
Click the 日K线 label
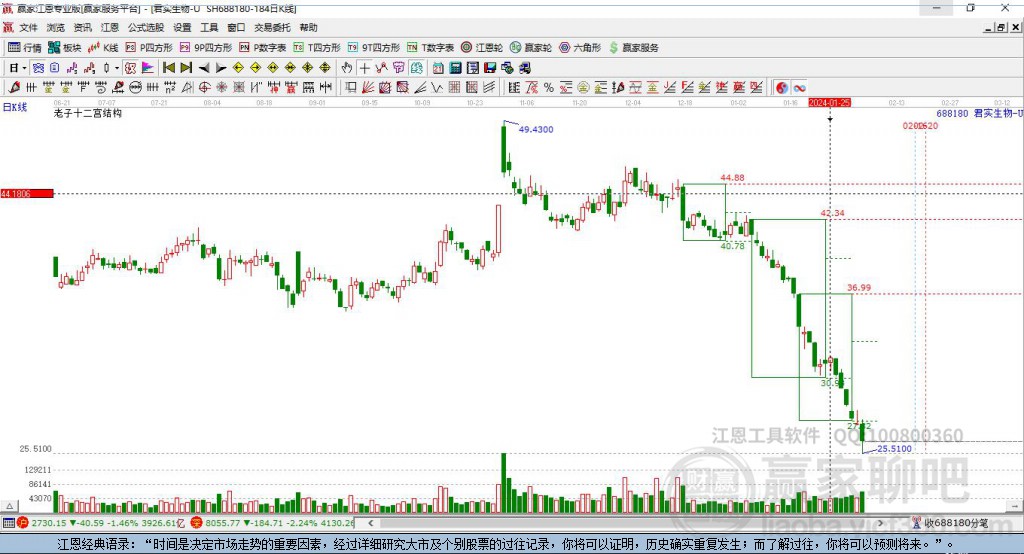click(x=14, y=108)
